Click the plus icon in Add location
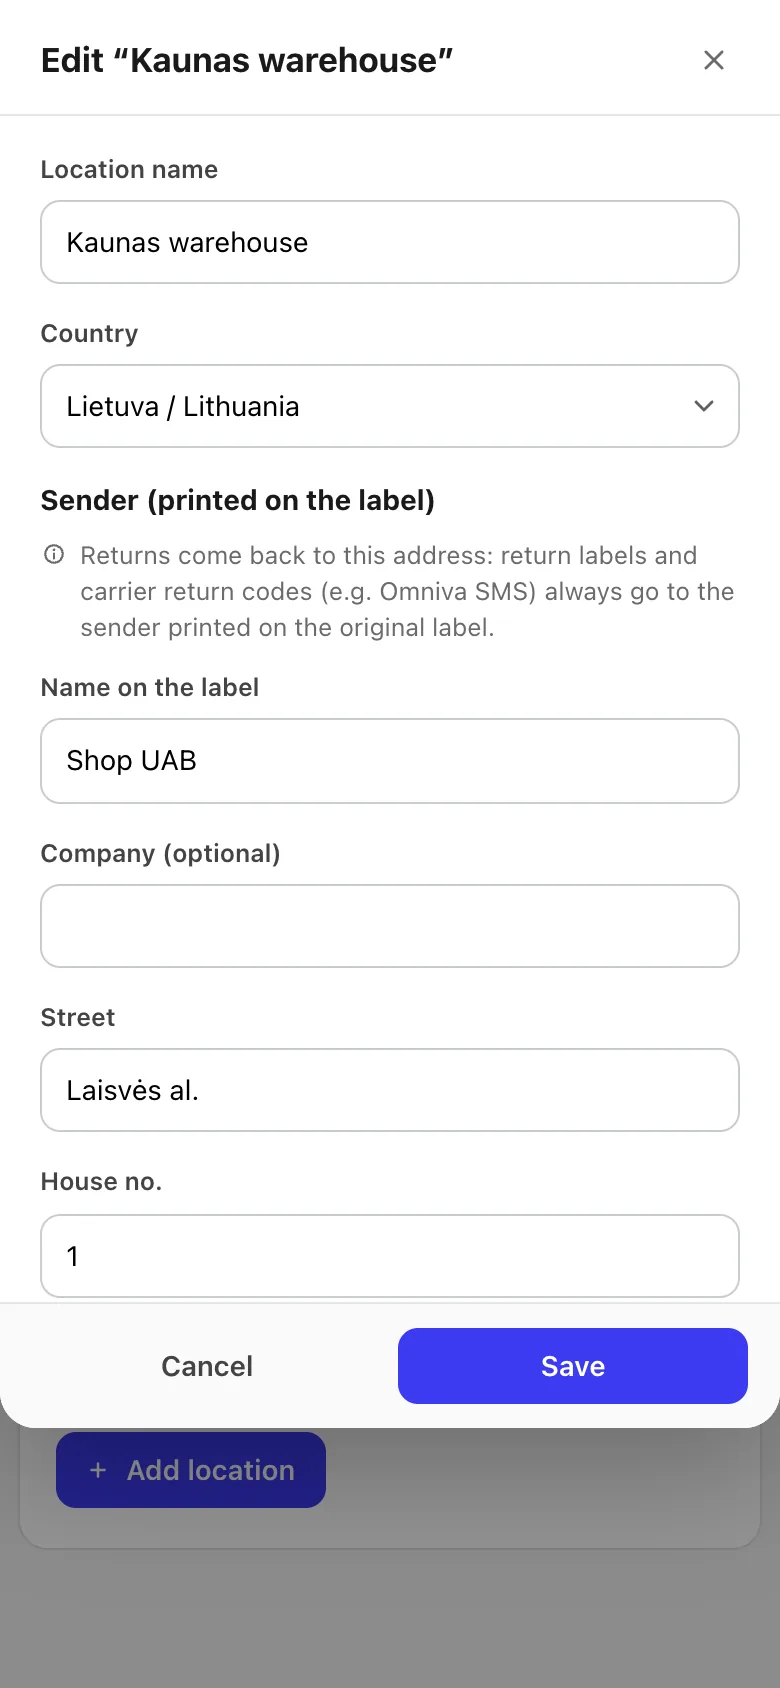The image size is (780, 1688). [98, 1470]
